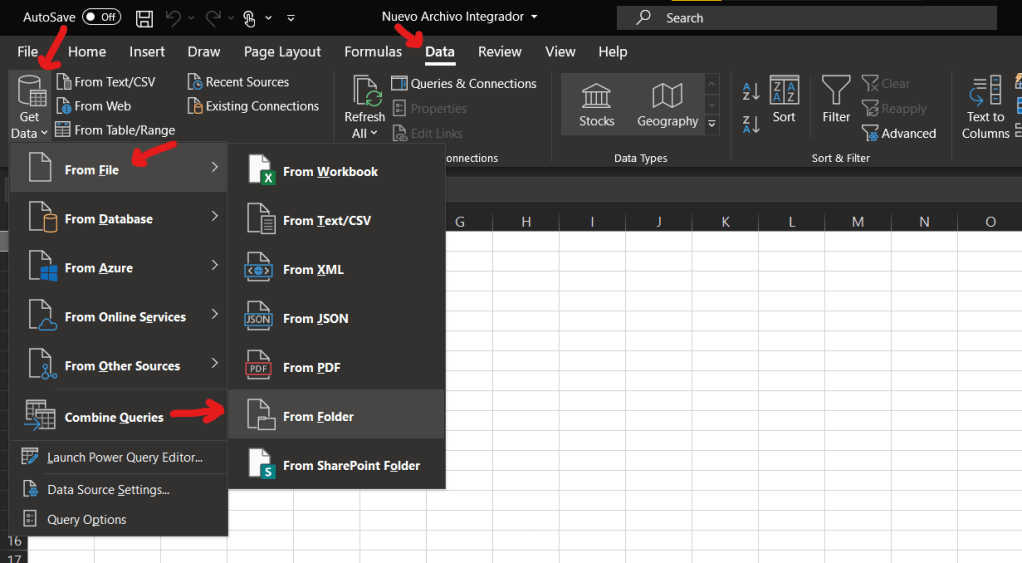Click the From JSON icon

(259, 318)
